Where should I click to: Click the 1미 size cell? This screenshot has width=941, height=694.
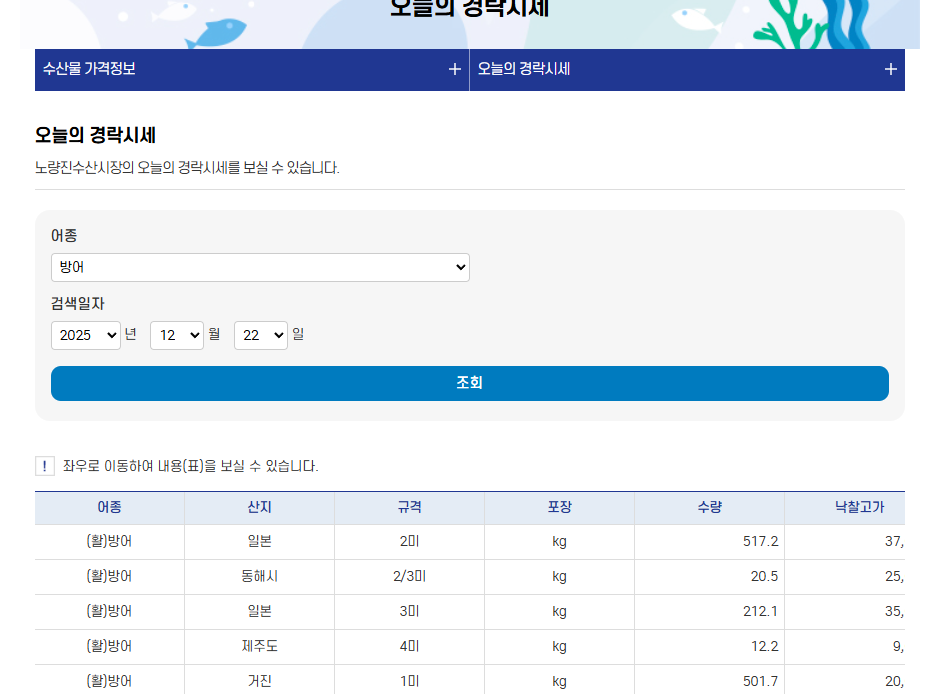click(x=409, y=681)
